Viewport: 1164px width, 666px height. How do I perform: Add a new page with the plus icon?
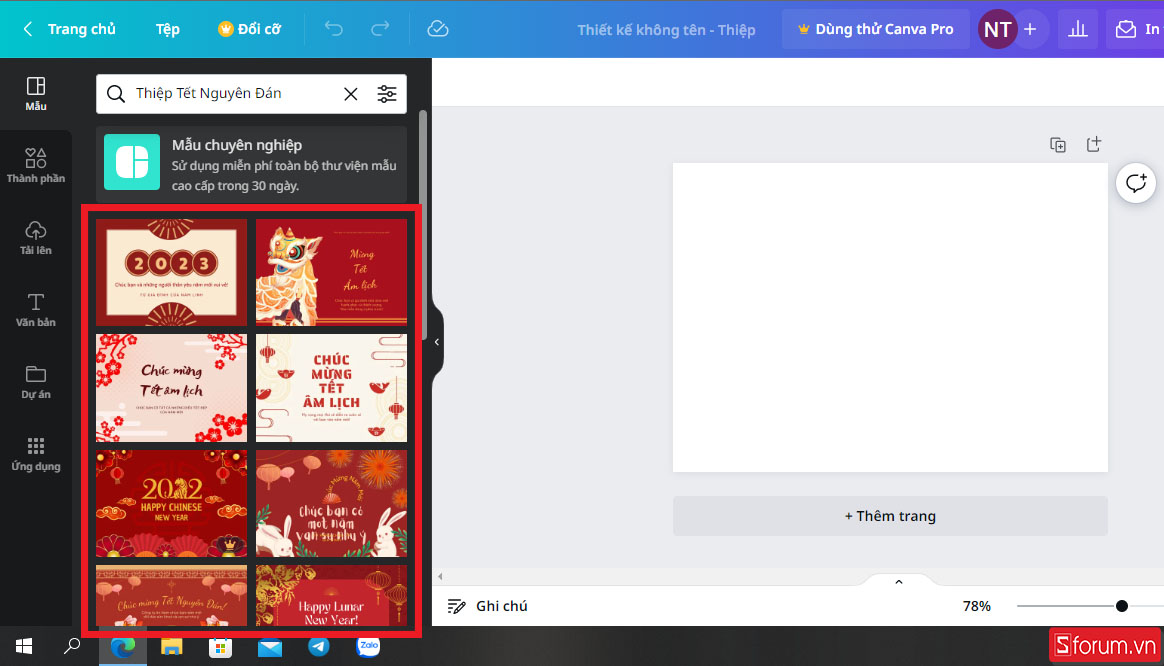click(x=1093, y=145)
